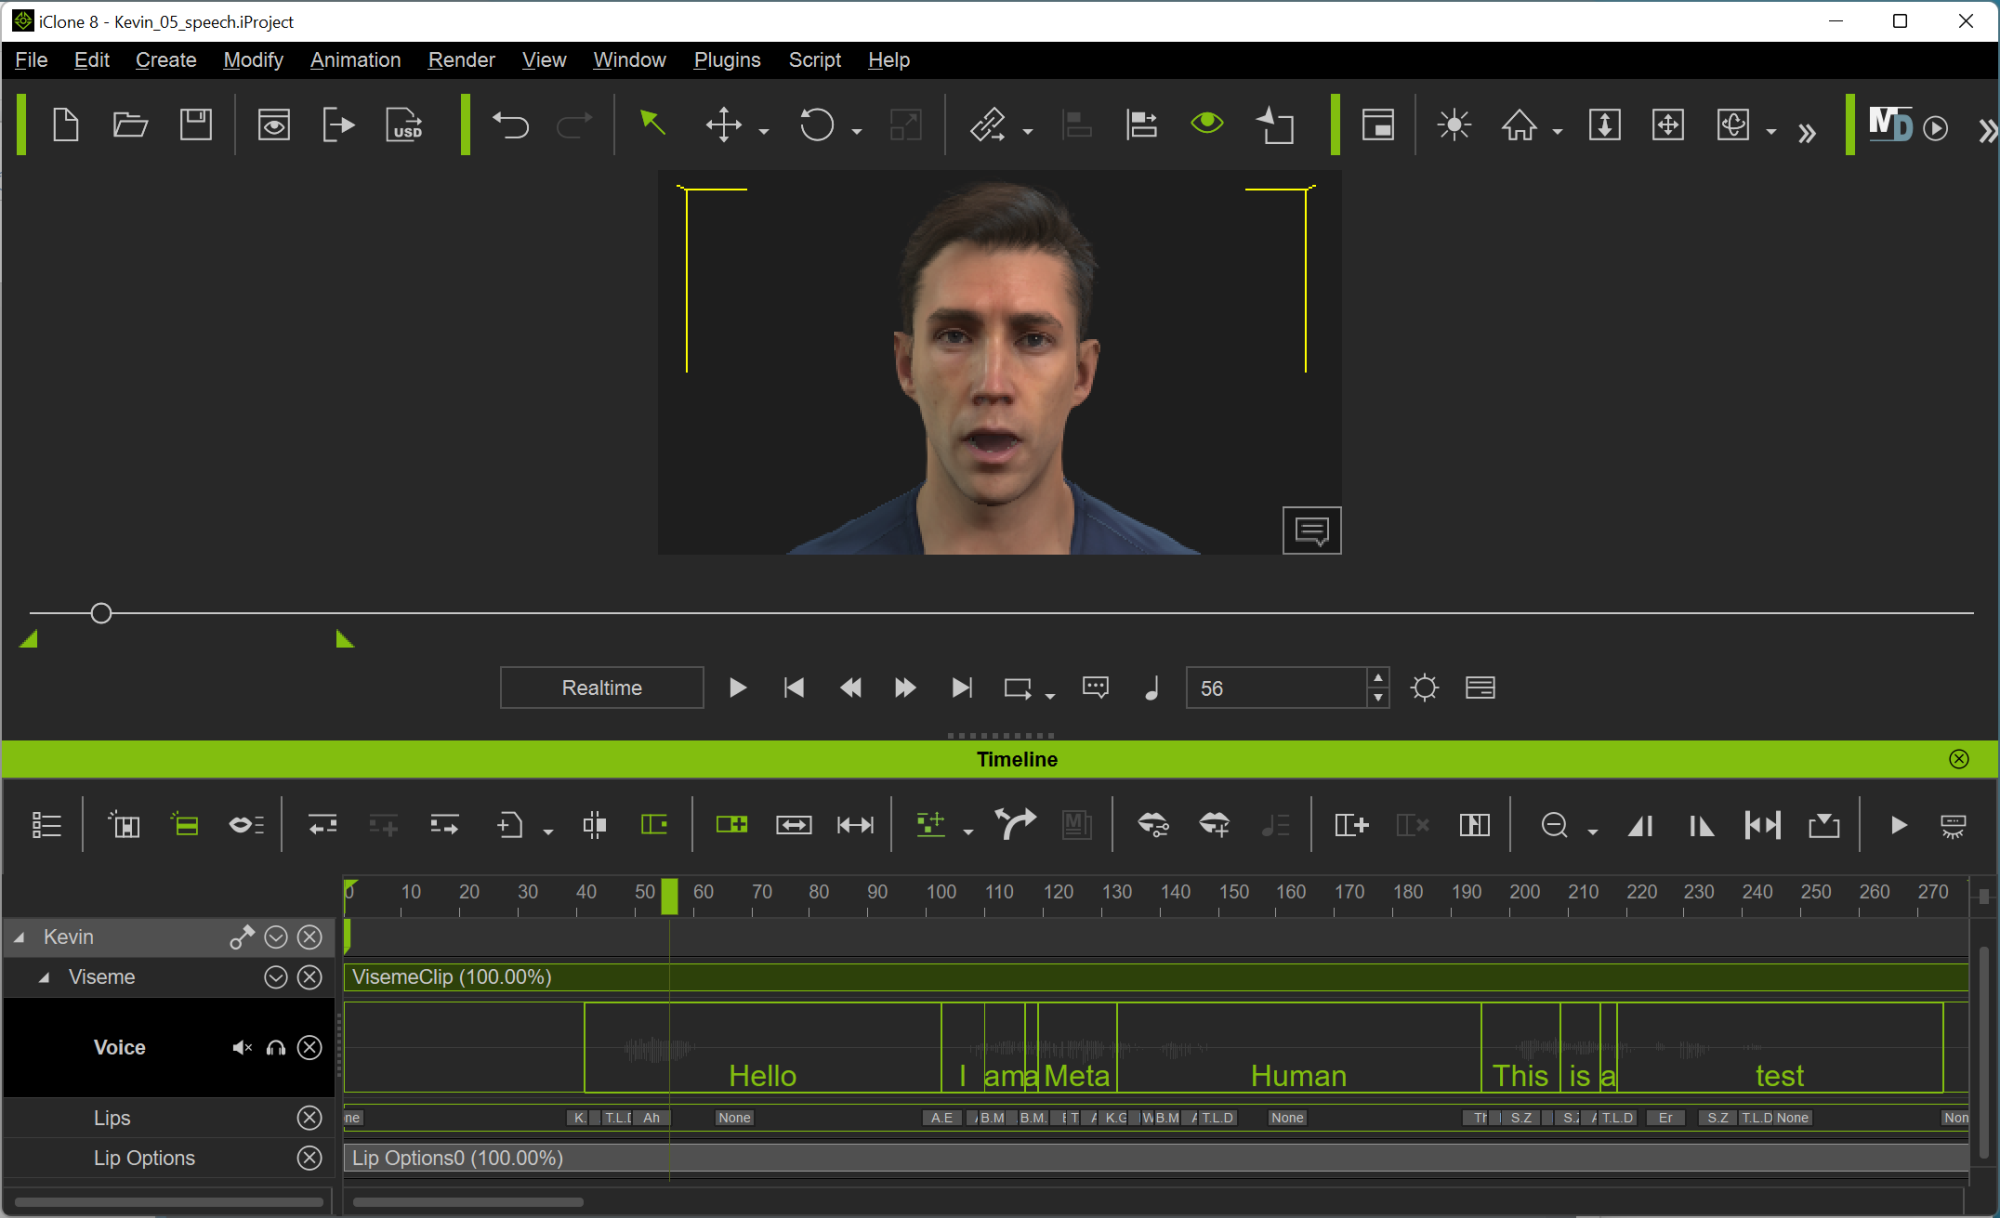The image size is (2000, 1218).
Task: Click the play bar scrubber handle
Action: click(x=101, y=613)
